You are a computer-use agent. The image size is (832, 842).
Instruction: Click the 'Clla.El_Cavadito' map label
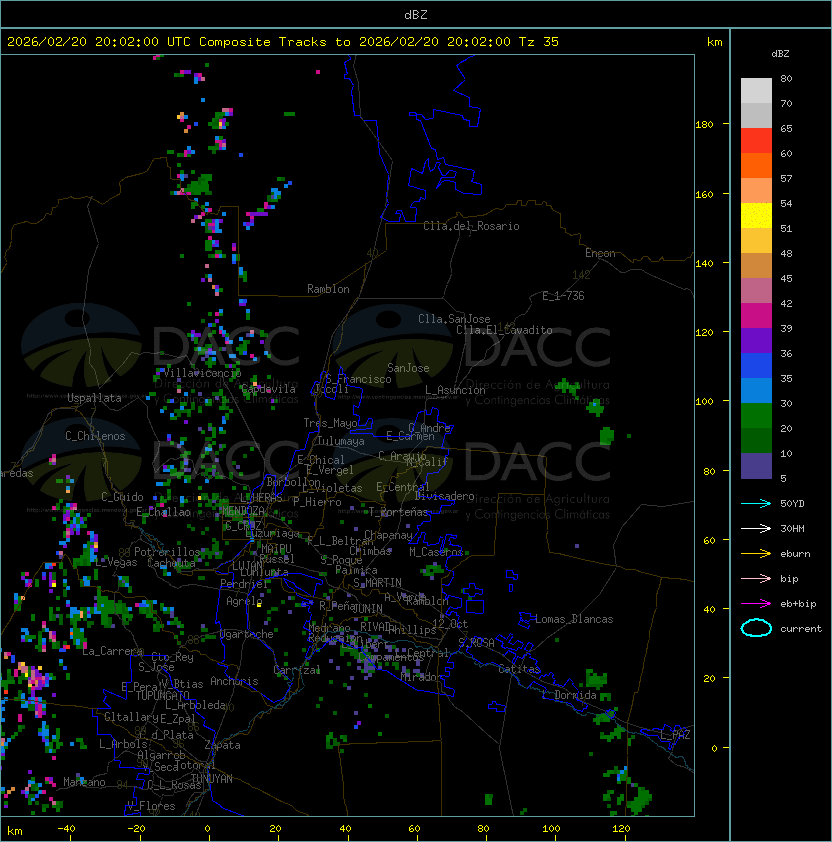point(504,330)
